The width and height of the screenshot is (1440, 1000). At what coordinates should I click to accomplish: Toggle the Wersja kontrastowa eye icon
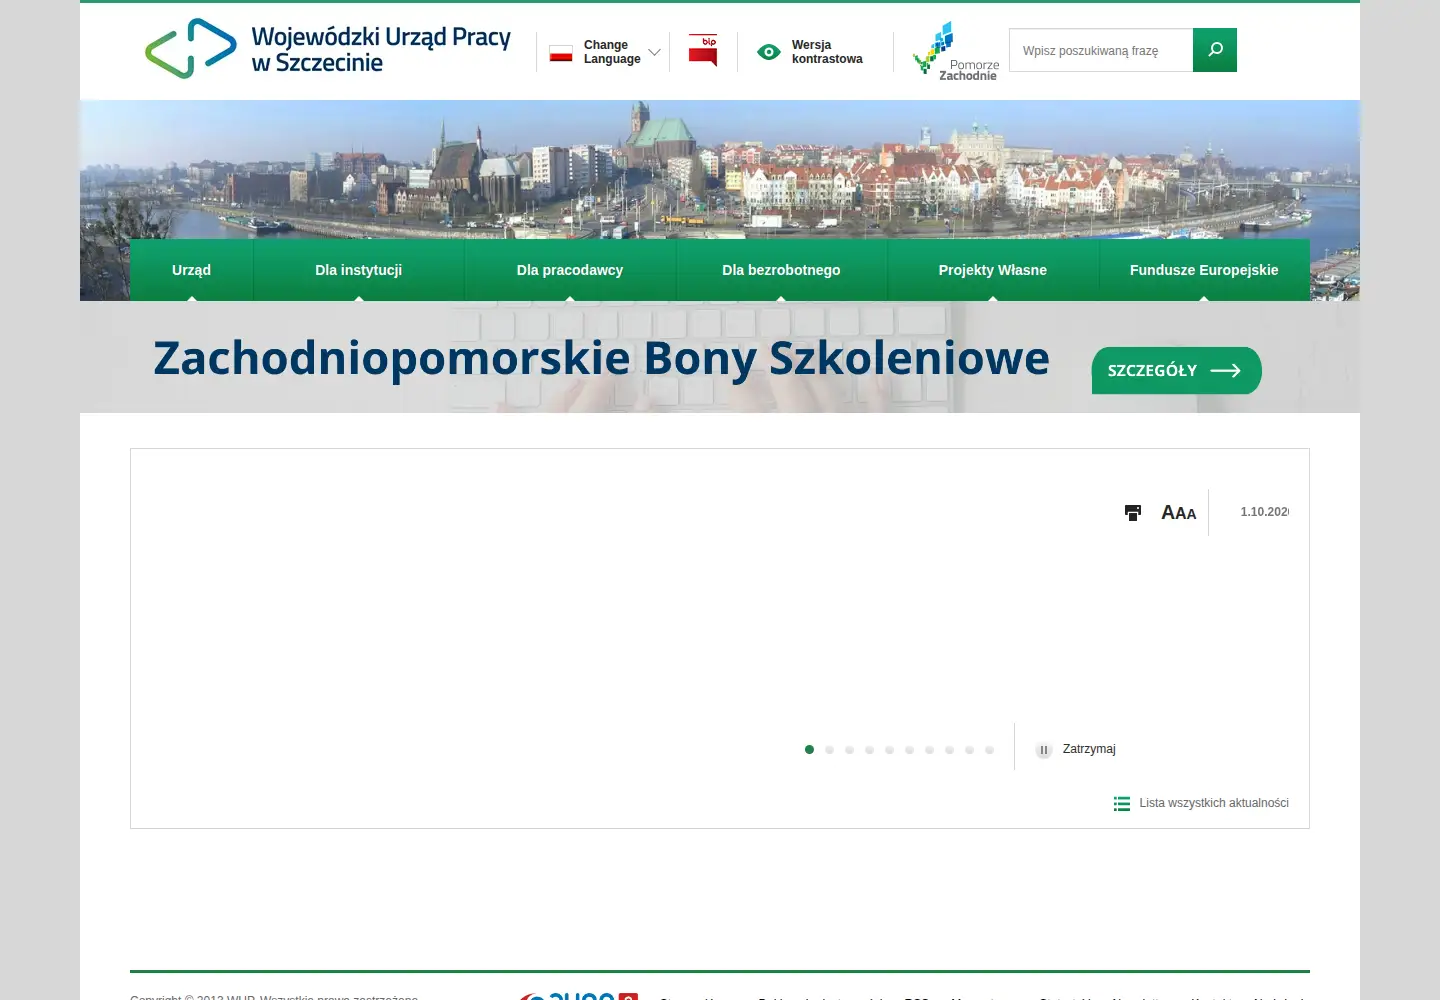[768, 52]
